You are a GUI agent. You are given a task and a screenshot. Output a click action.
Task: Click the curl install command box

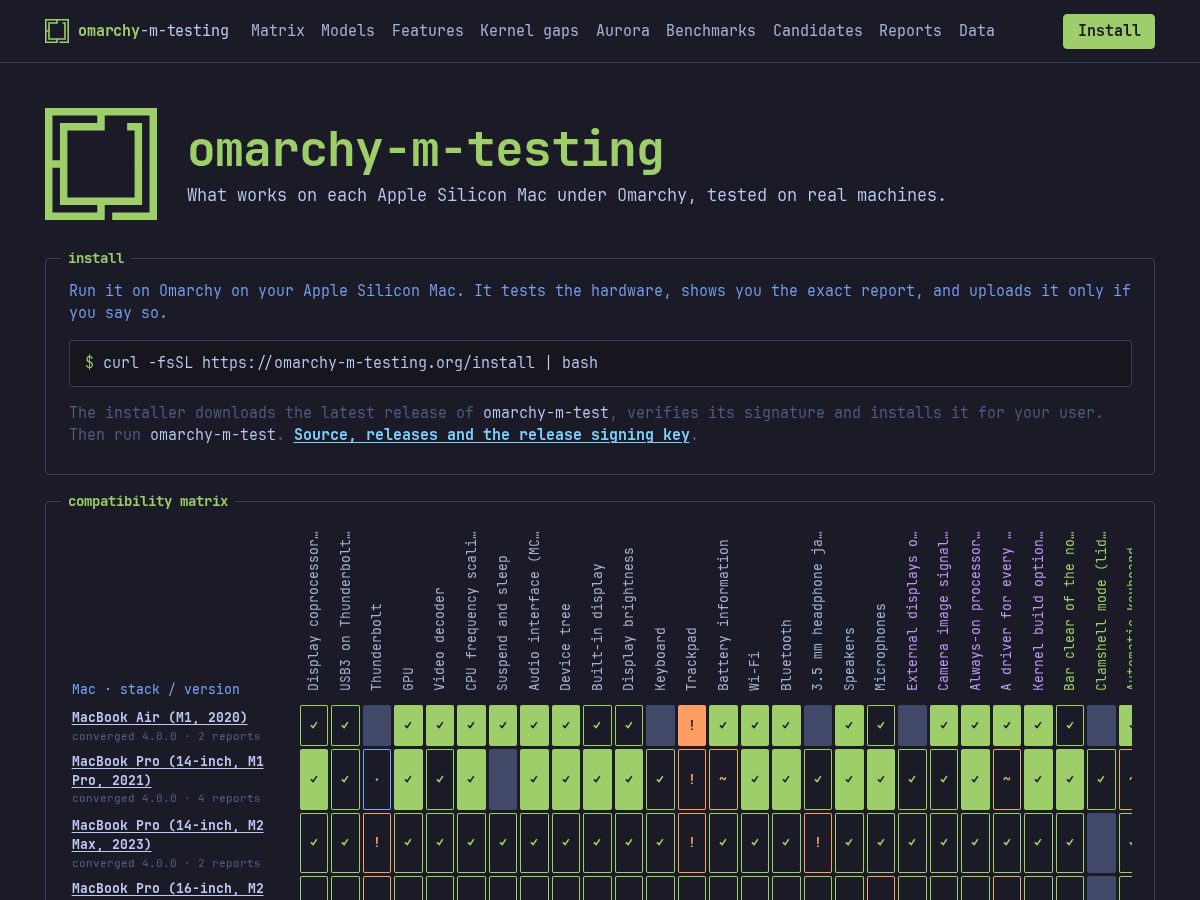[600, 363]
